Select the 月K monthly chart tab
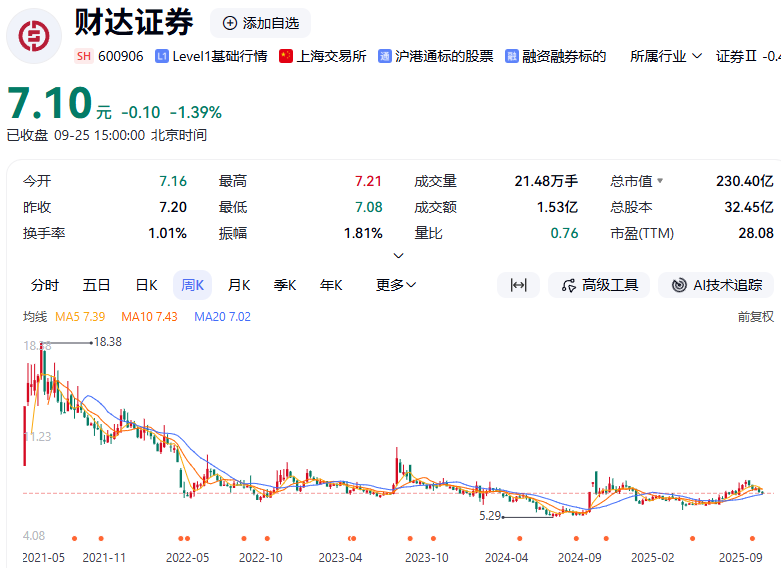781x568 pixels. coord(239,285)
